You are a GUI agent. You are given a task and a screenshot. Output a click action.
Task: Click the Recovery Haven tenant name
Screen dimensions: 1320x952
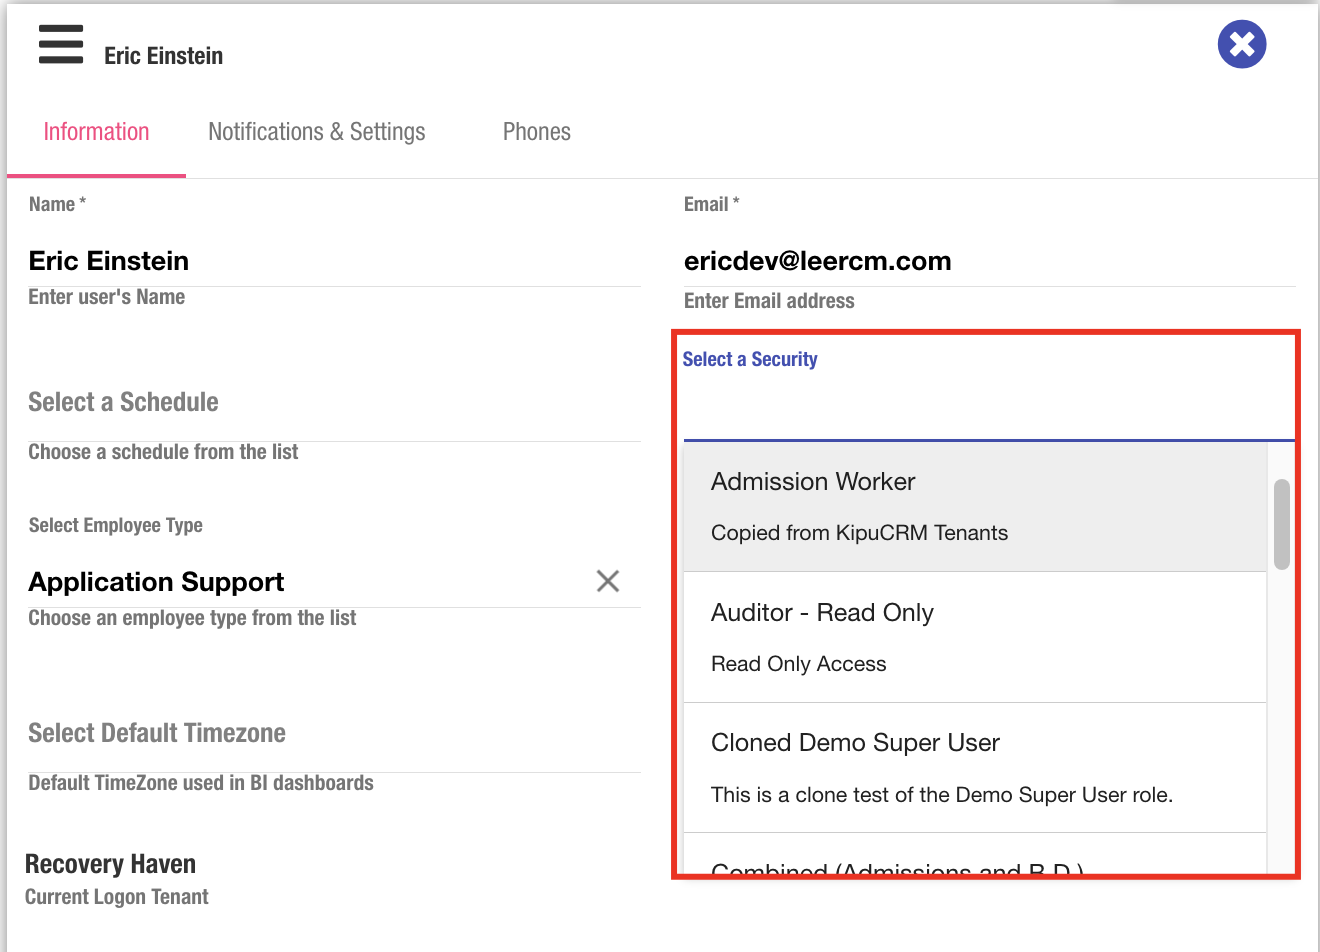[x=110, y=864]
